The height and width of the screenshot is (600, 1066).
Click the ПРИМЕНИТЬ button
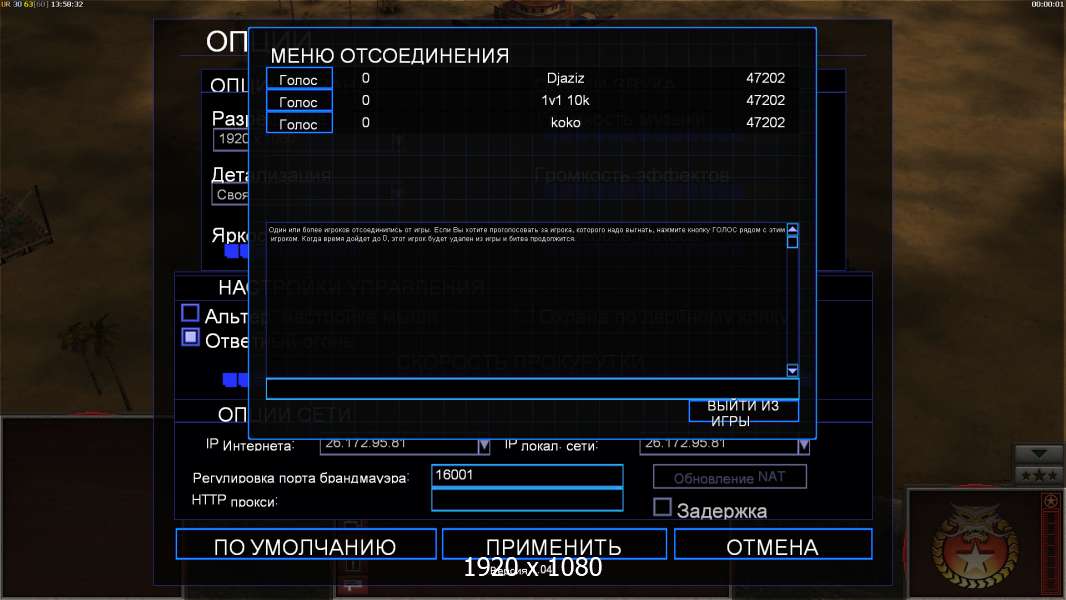pyautogui.click(x=553, y=545)
